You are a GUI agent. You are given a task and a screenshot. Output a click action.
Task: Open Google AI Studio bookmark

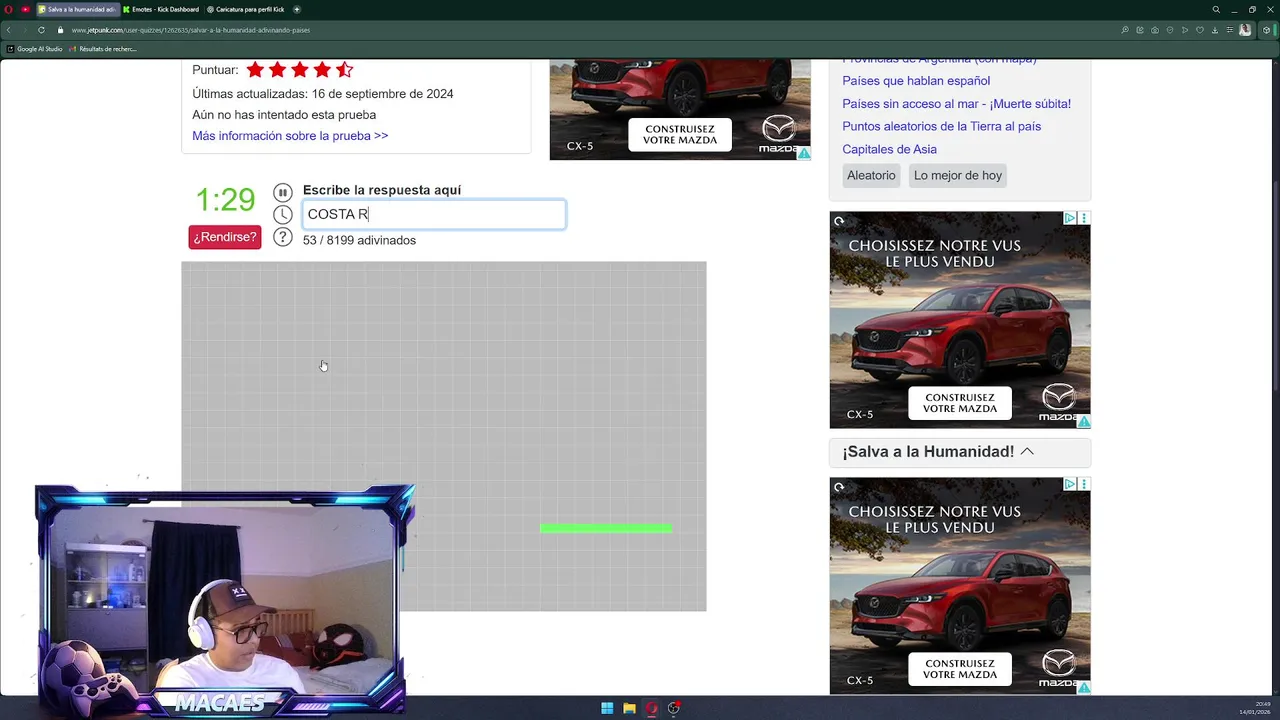point(35,49)
